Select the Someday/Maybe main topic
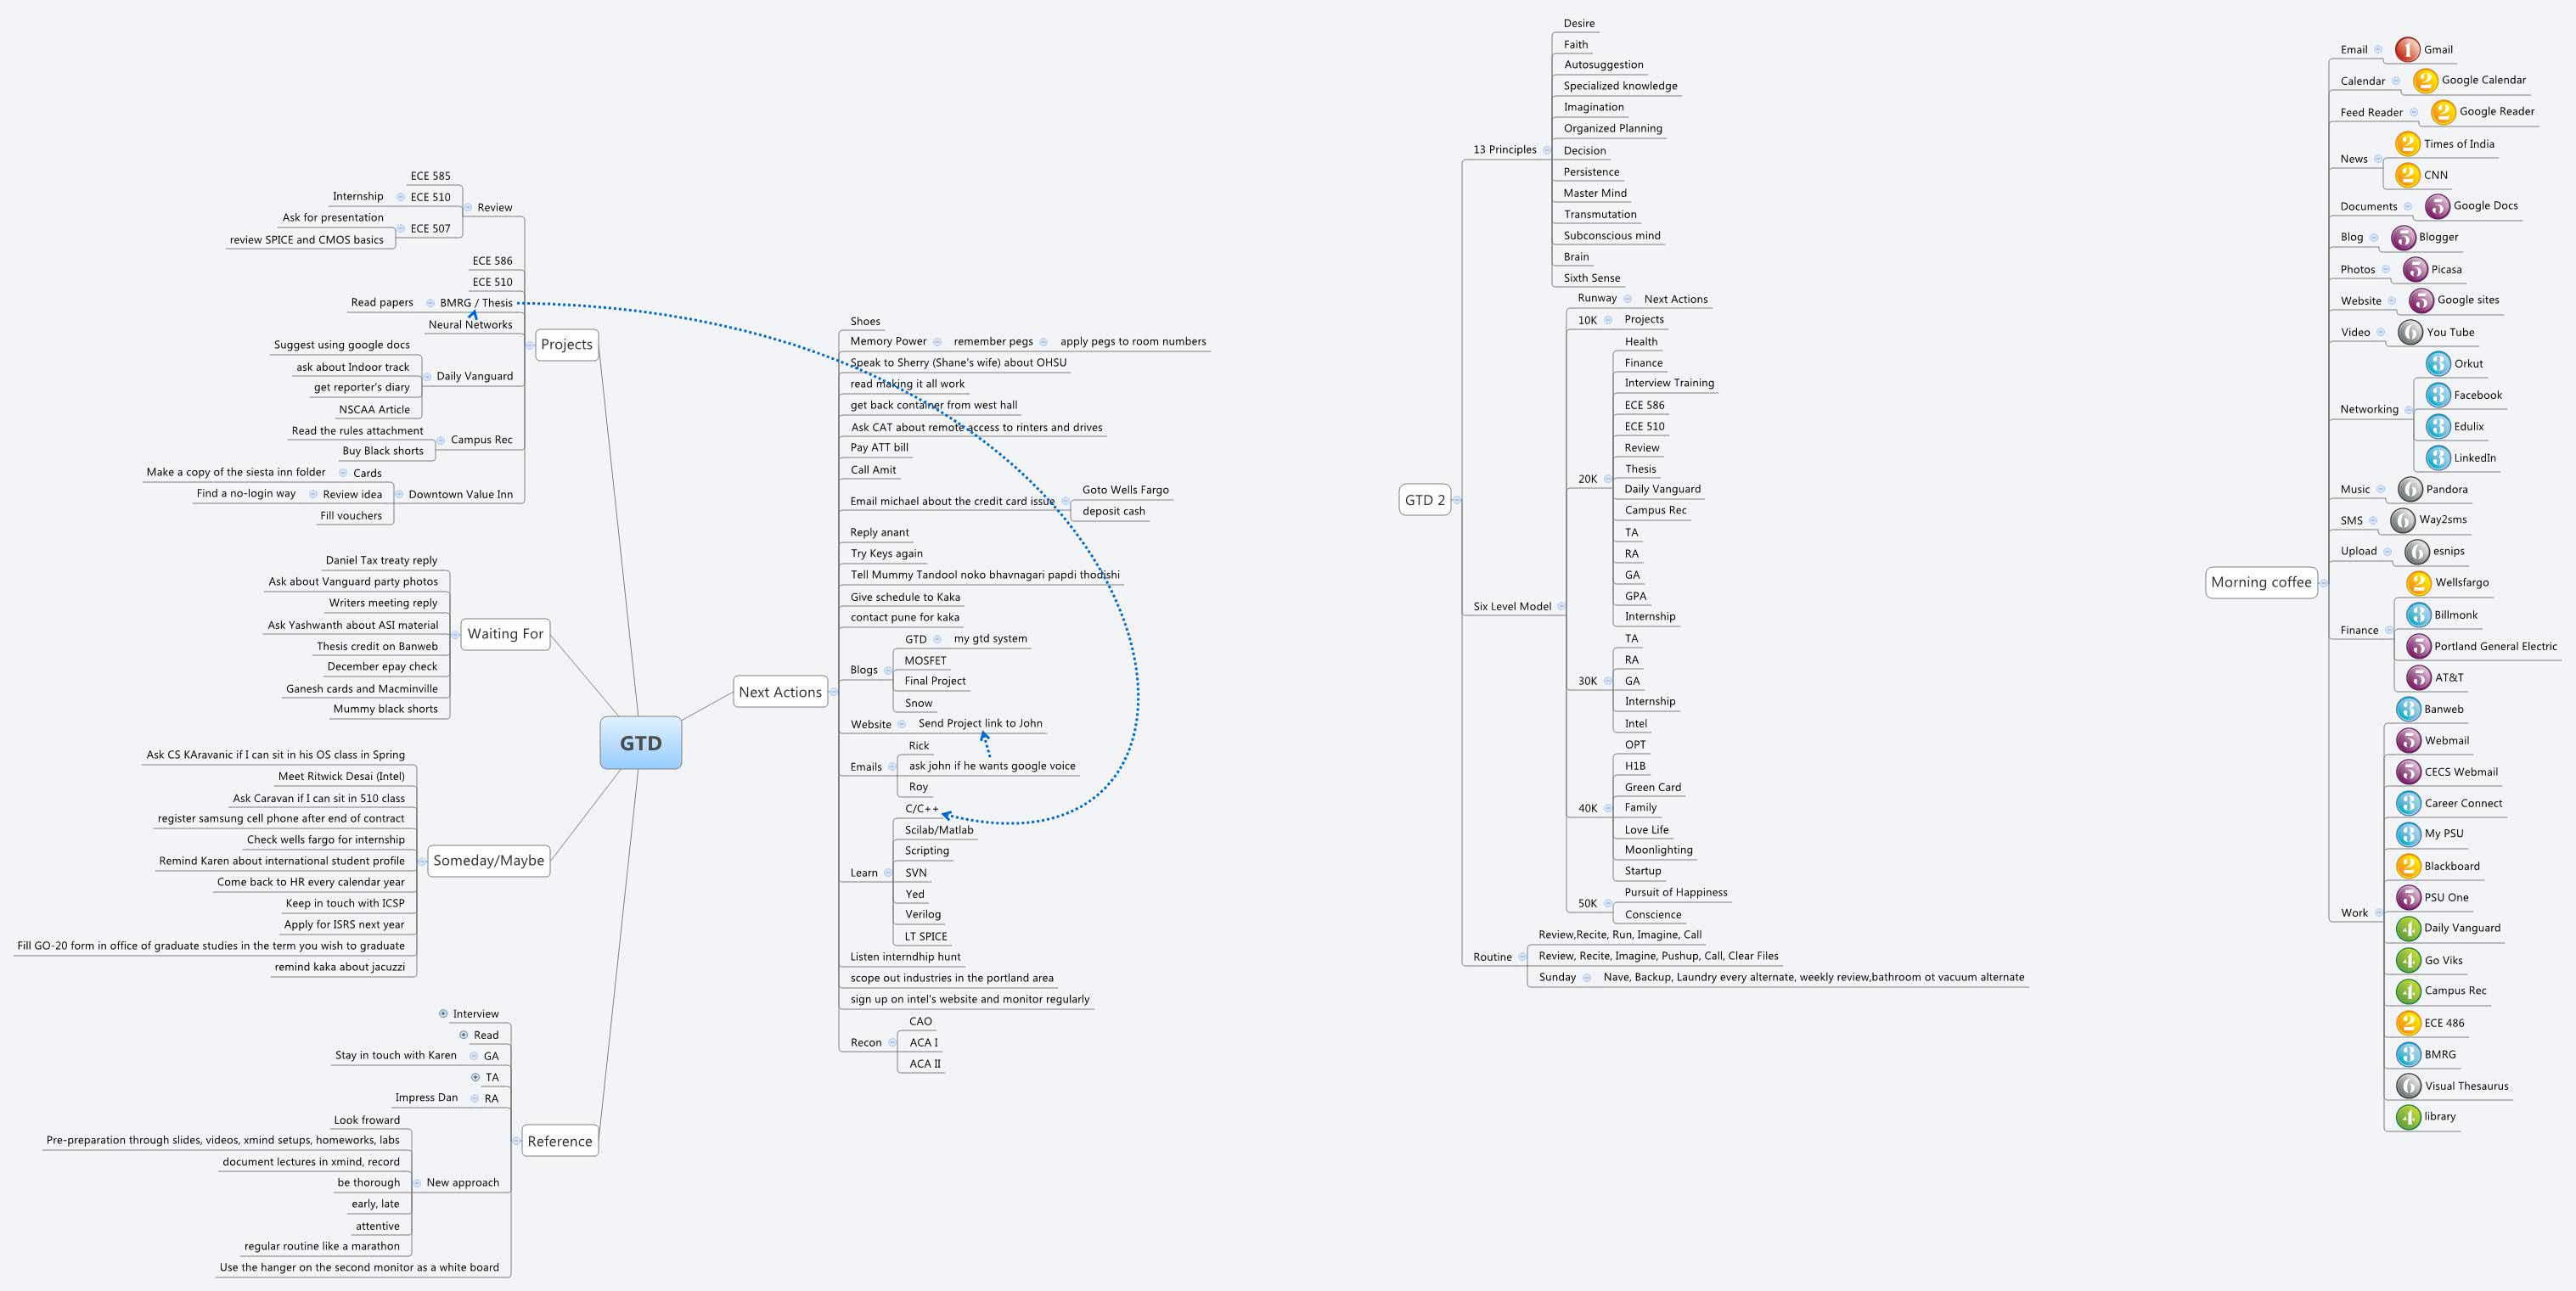Screen dimensions: 2576x1291 (488, 860)
